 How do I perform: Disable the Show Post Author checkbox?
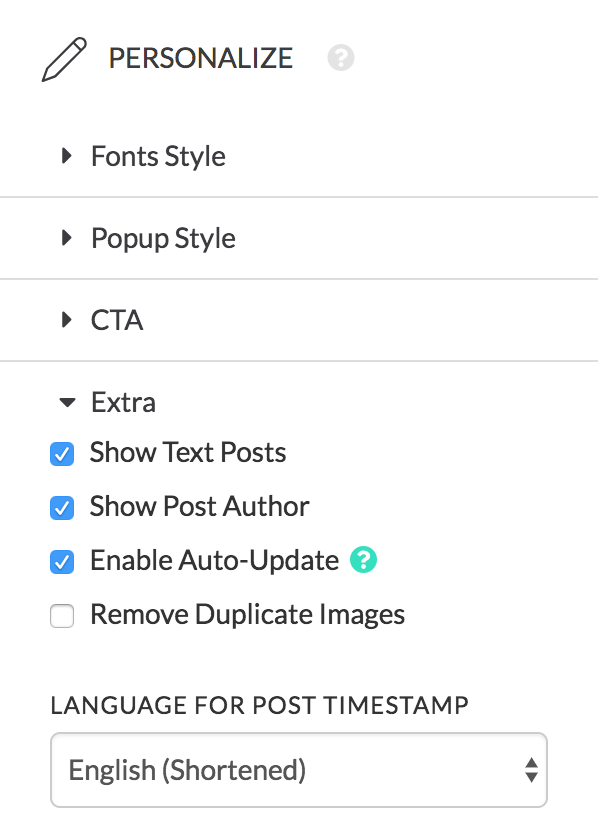[x=62, y=508]
